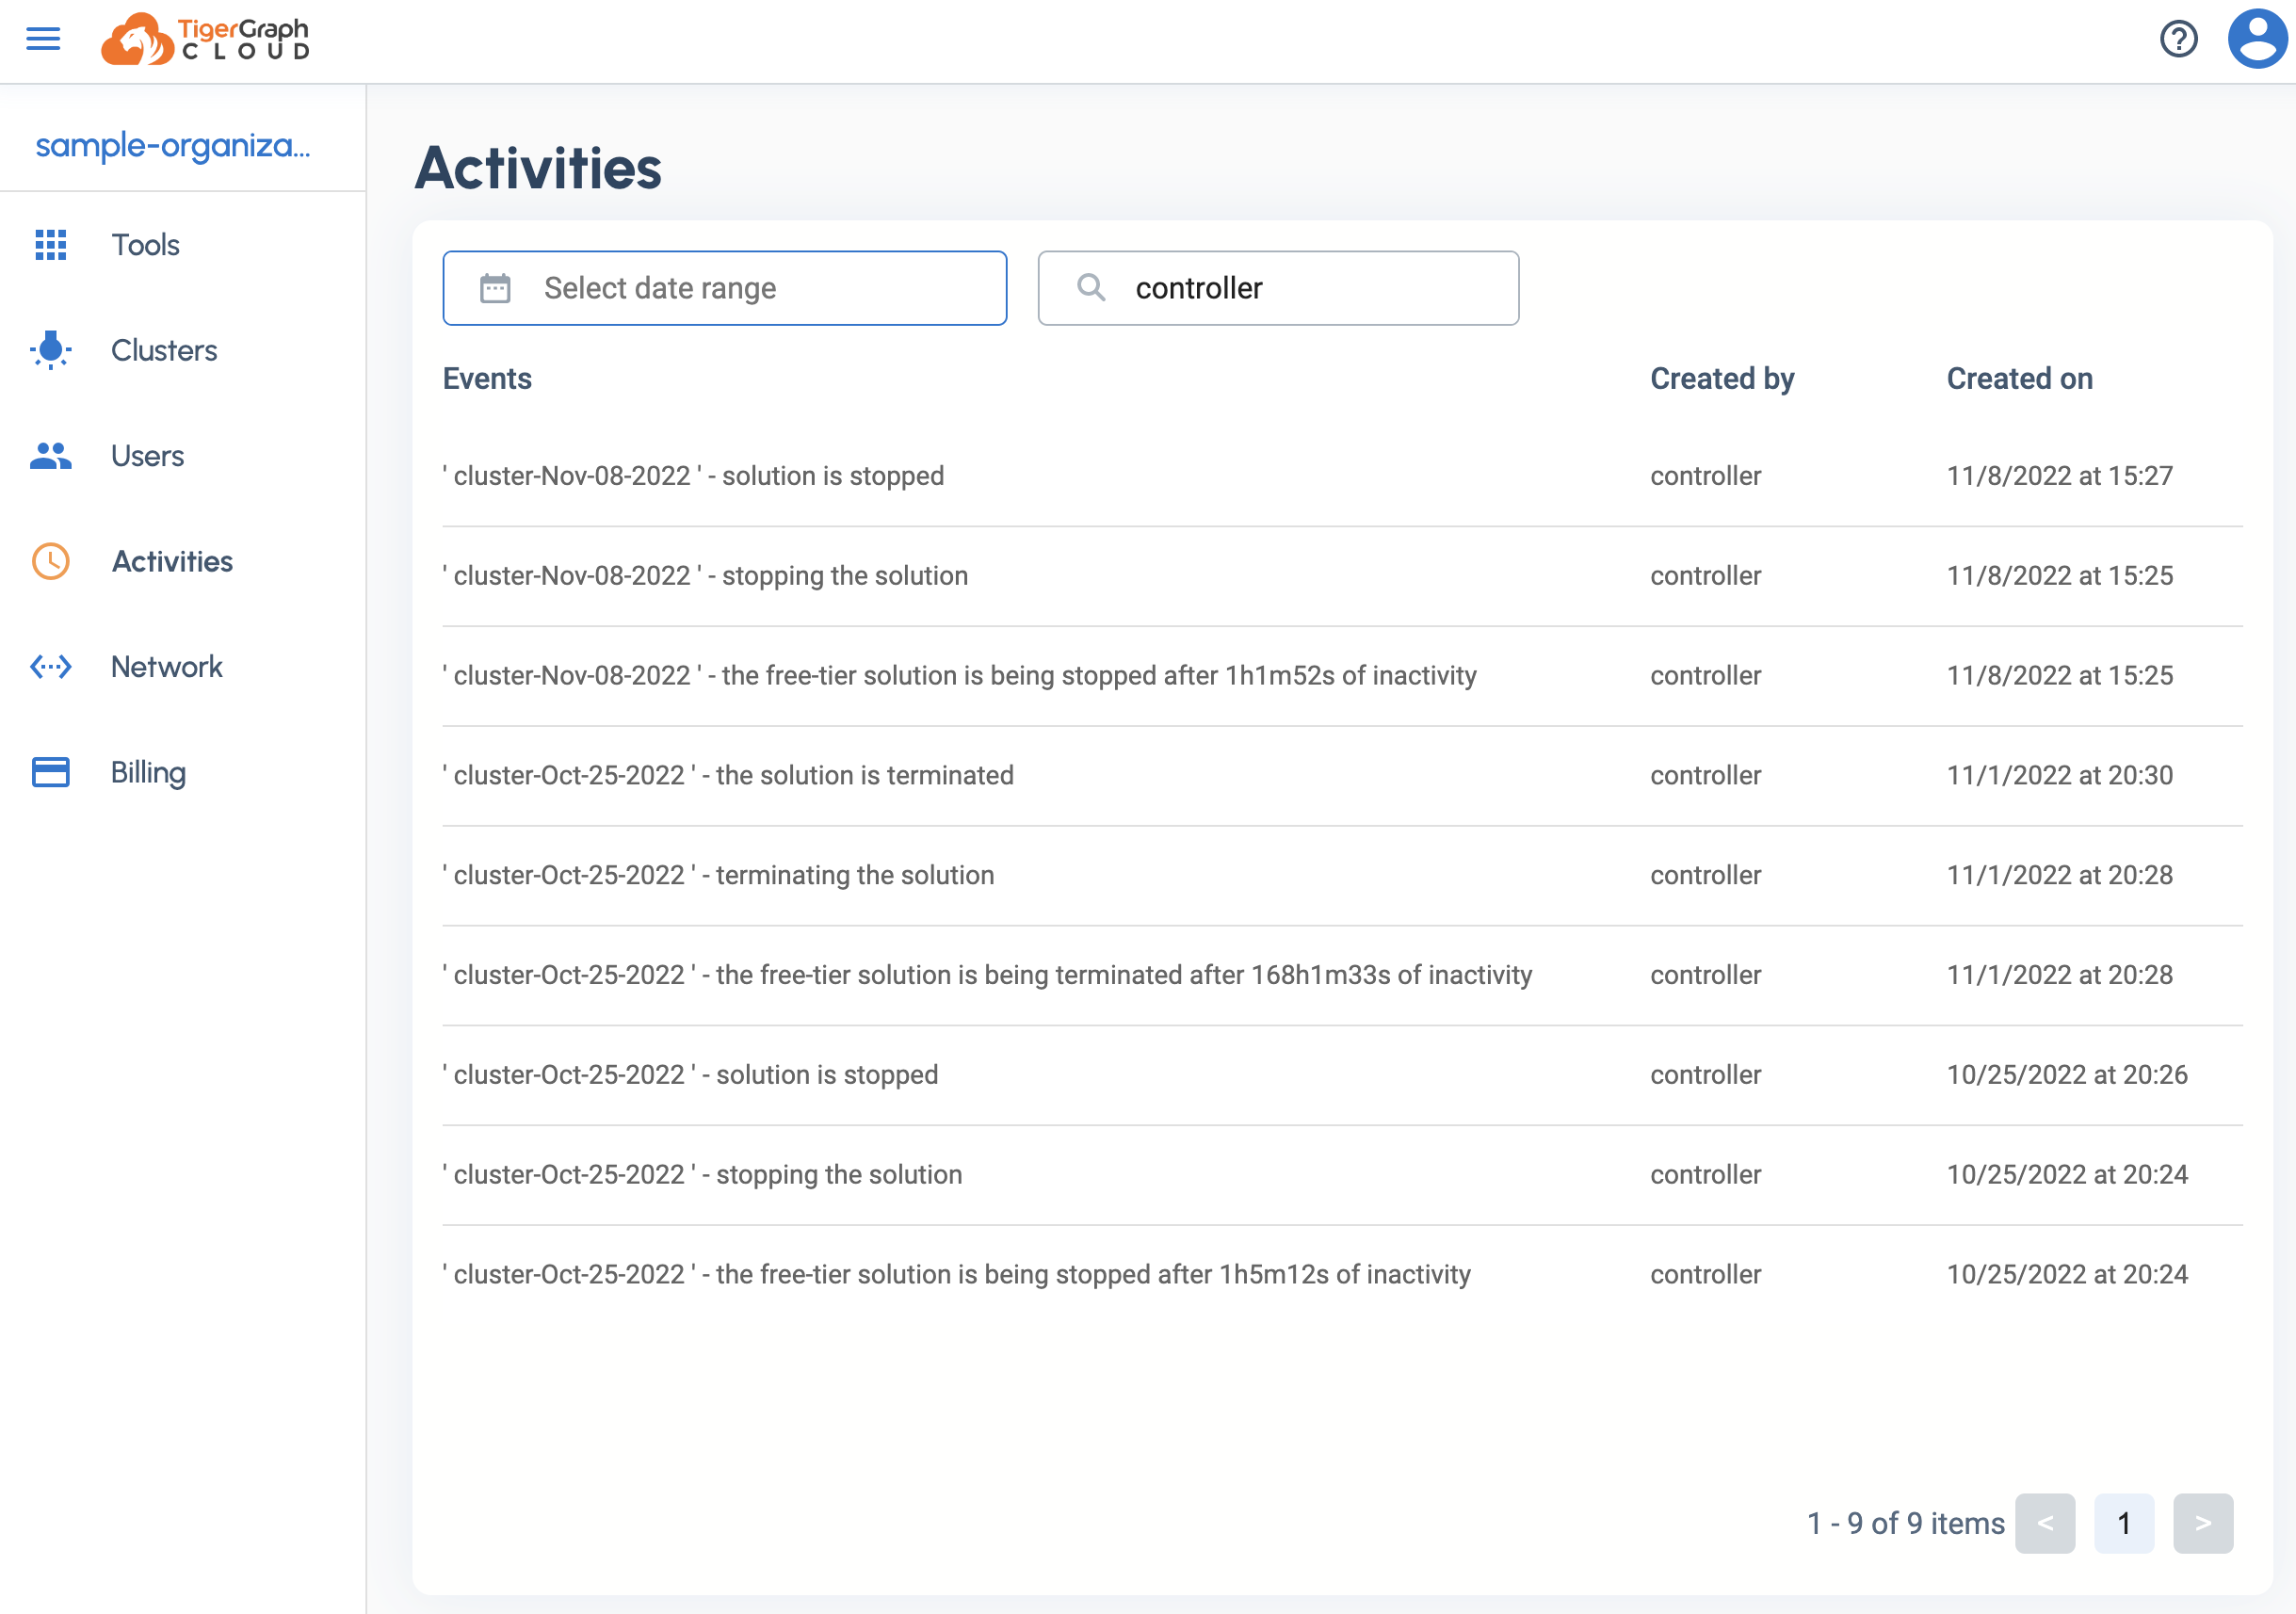Image resolution: width=2296 pixels, height=1614 pixels.
Task: Navigate to the Billing page
Action: tap(148, 772)
